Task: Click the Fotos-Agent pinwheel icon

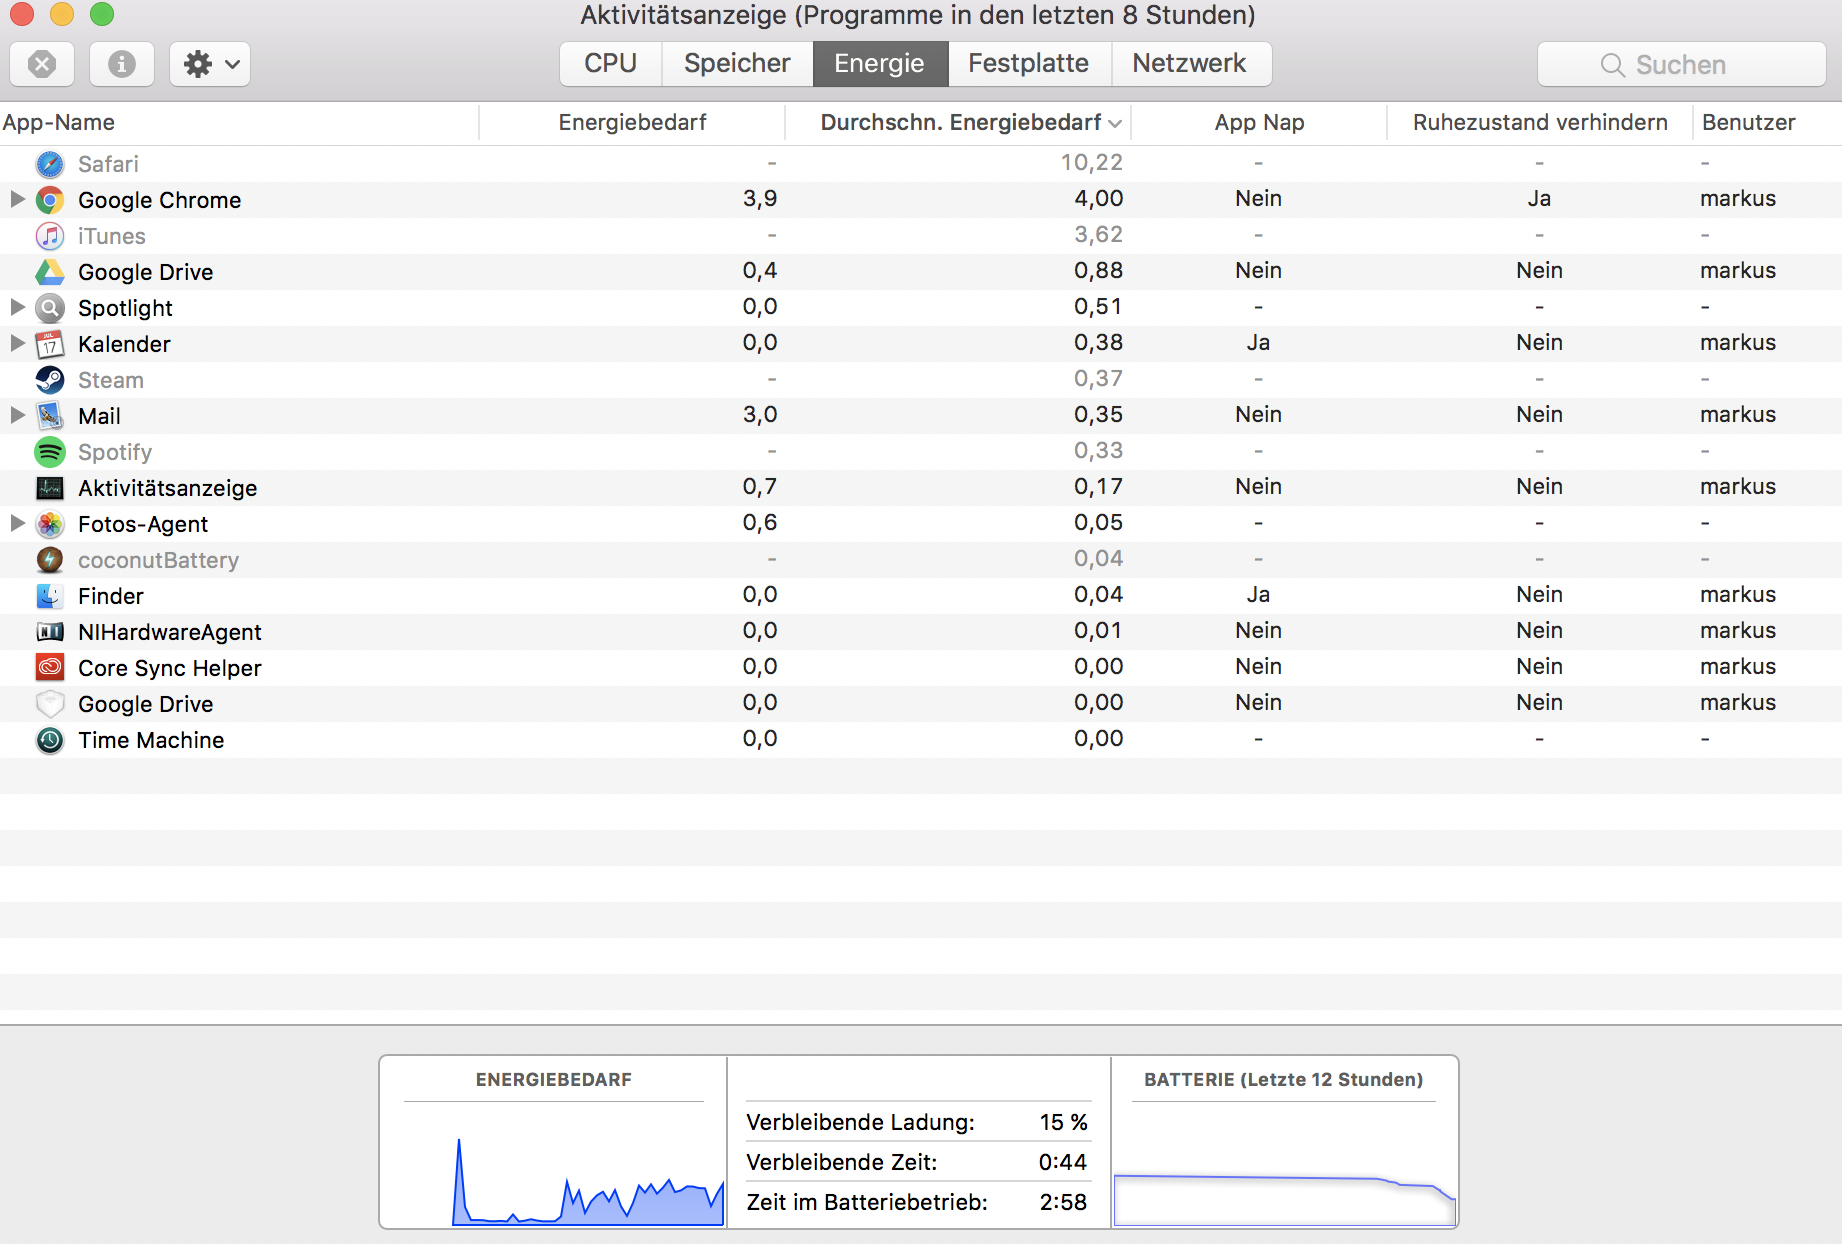Action: [x=50, y=524]
